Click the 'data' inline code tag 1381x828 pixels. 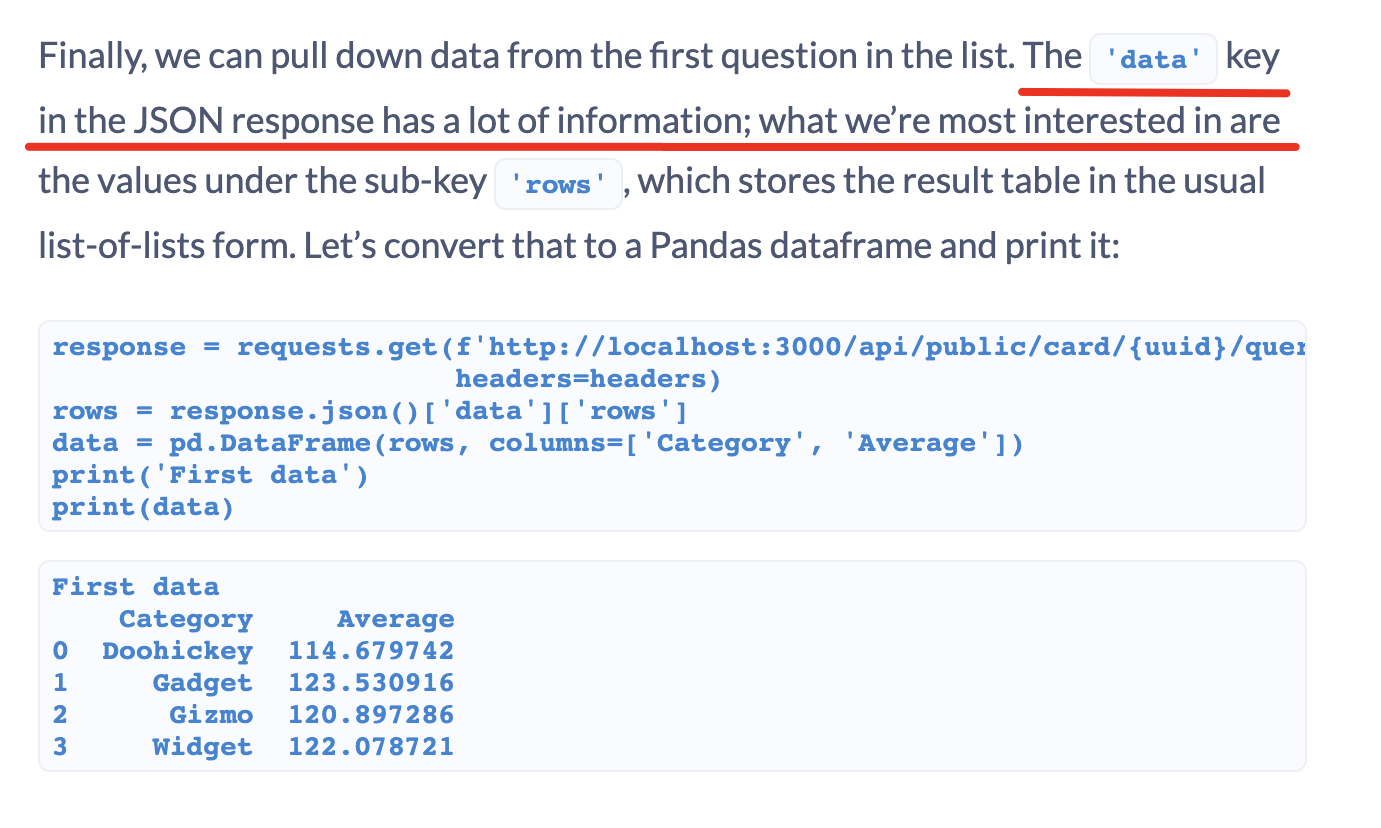[x=1153, y=59]
